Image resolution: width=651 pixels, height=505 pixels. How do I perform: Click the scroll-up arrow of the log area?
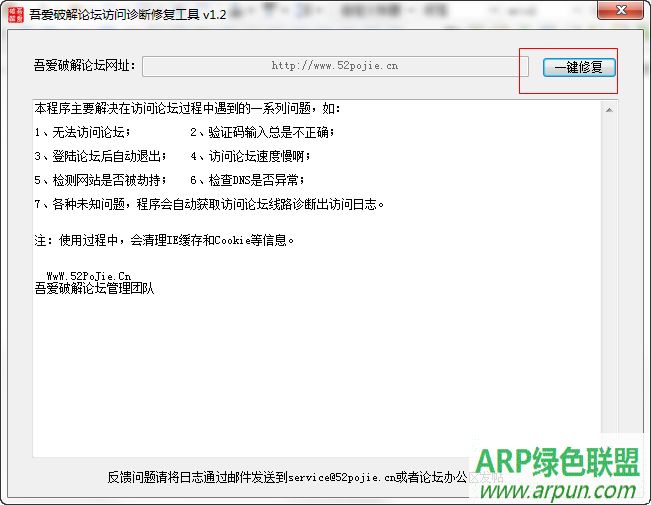(x=609, y=110)
